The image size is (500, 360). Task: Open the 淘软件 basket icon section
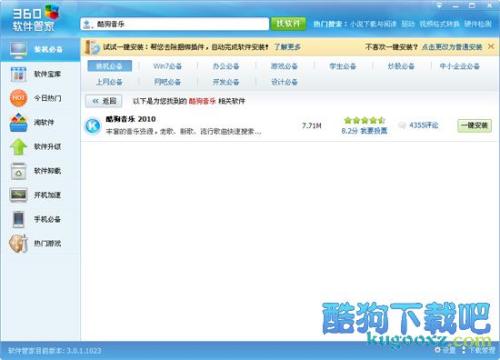[x=40, y=122]
